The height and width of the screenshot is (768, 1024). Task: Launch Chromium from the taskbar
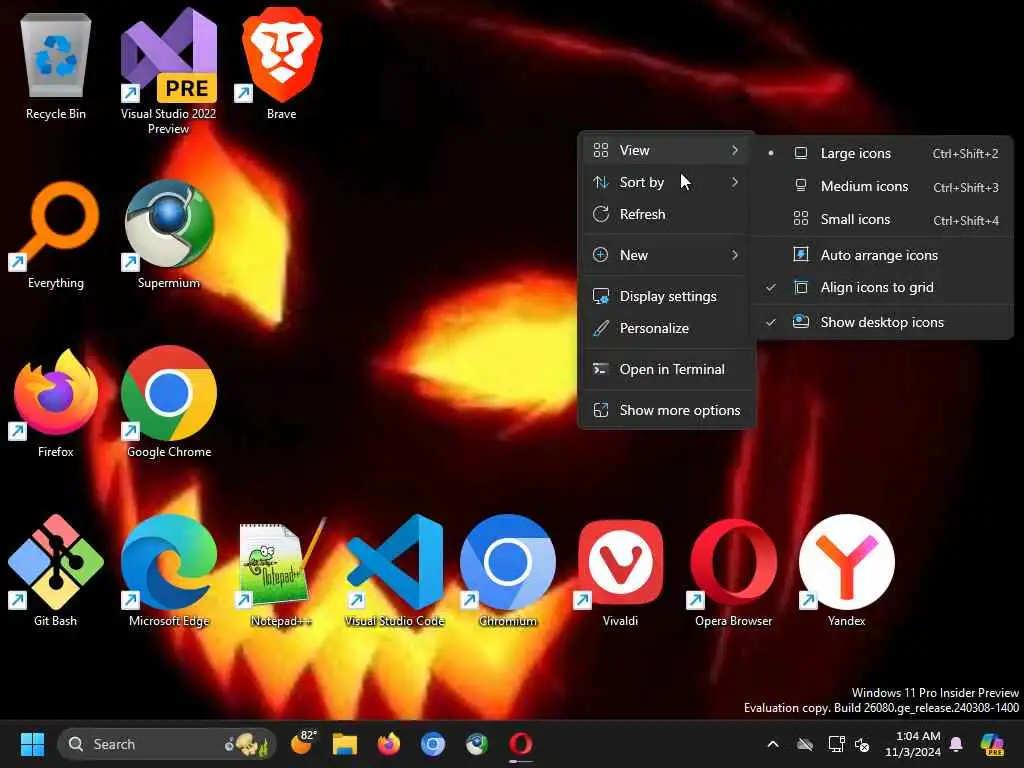pyautogui.click(x=432, y=744)
